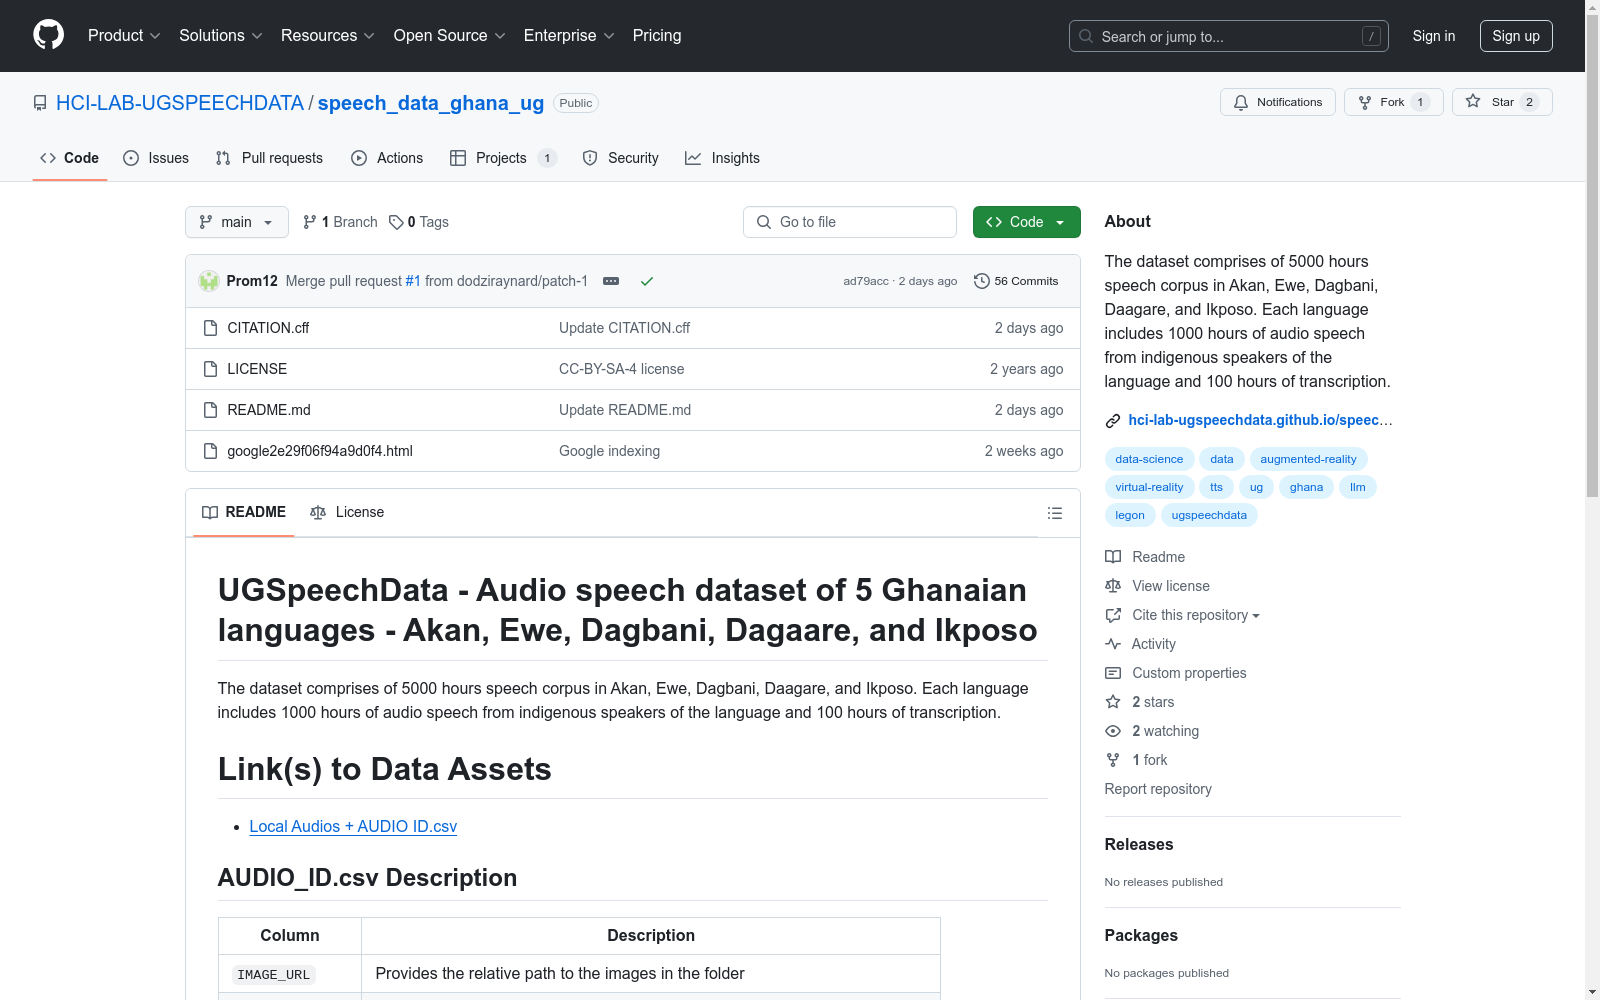This screenshot has width=1600, height=1000.
Task: Click the tag icon beside 0 Tags
Action: click(396, 222)
